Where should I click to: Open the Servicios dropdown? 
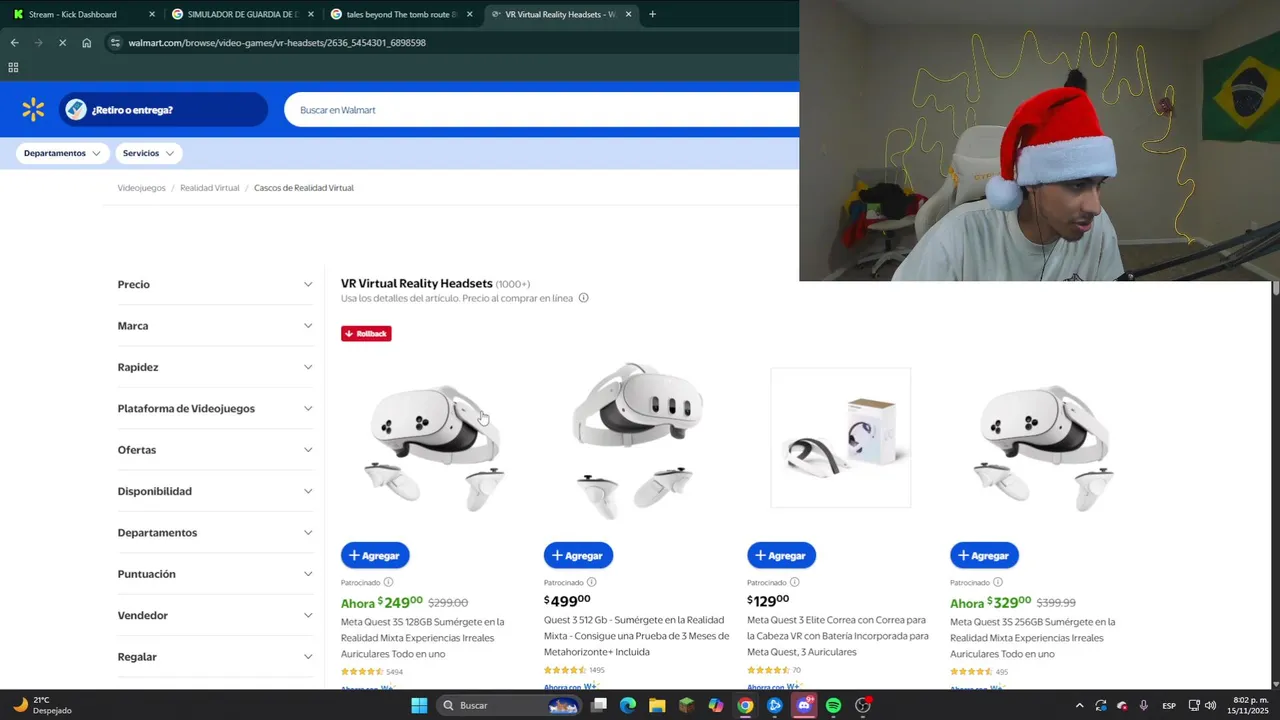[148, 153]
